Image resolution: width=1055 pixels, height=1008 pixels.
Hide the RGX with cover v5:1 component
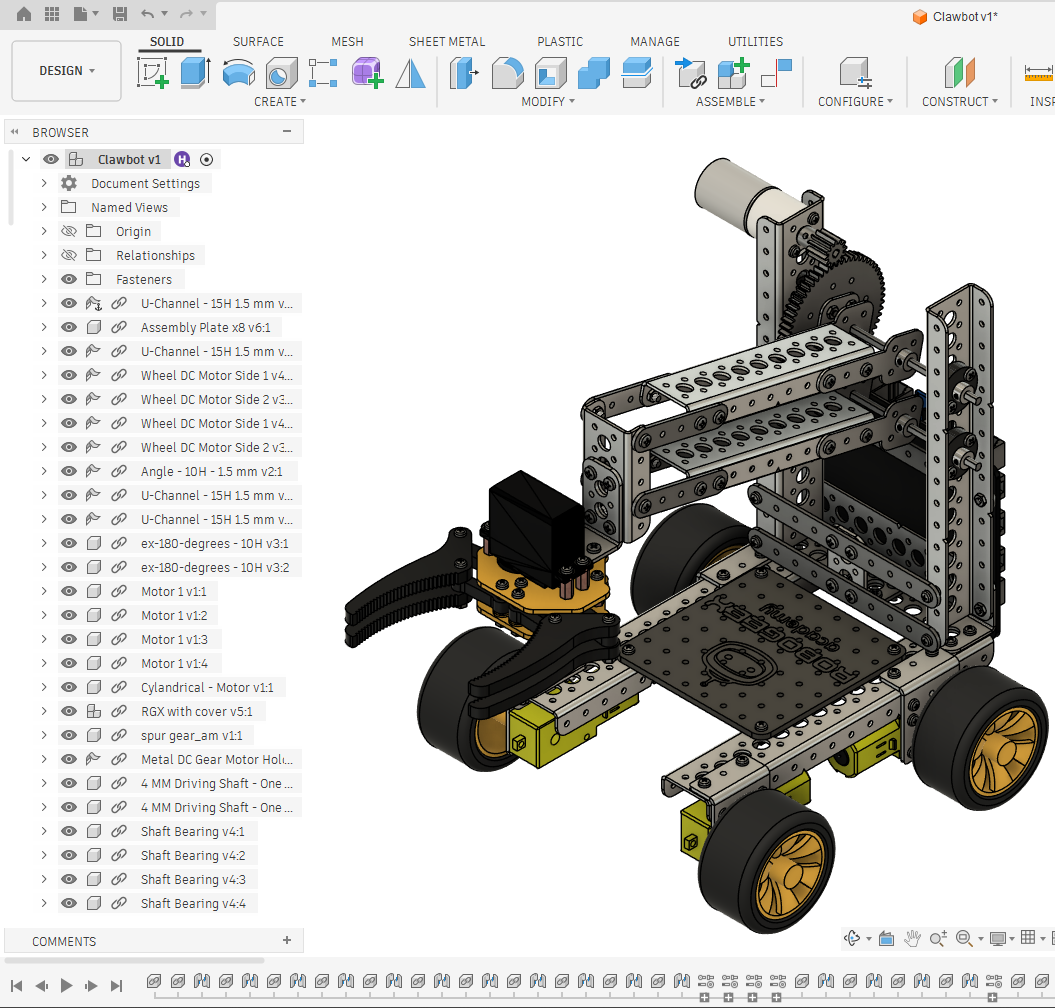(69, 711)
